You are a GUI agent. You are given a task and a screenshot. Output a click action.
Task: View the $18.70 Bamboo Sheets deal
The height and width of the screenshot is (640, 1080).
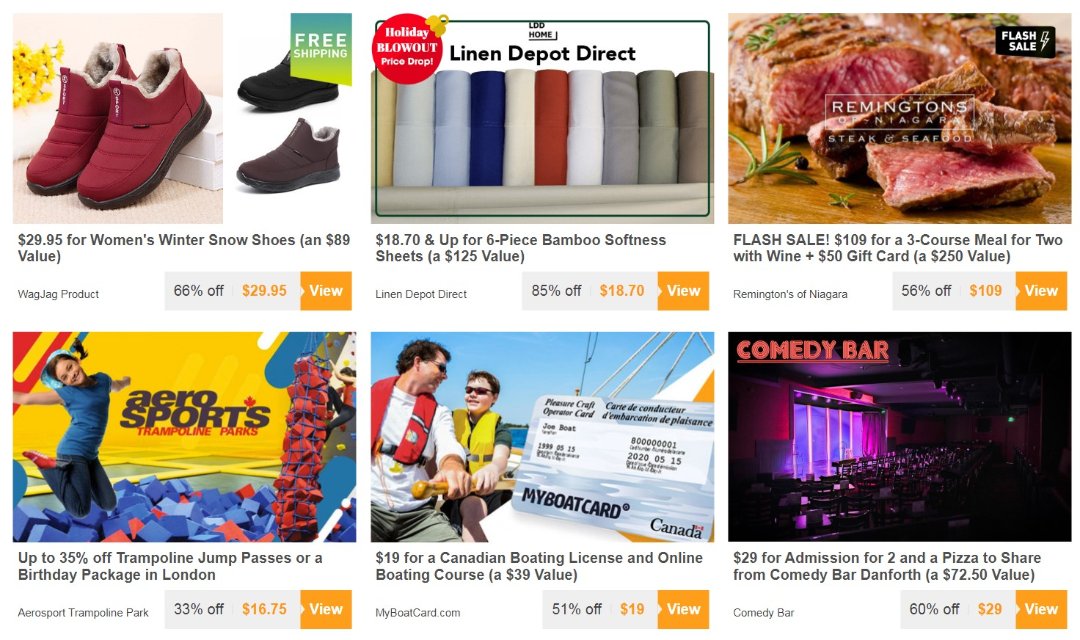683,291
